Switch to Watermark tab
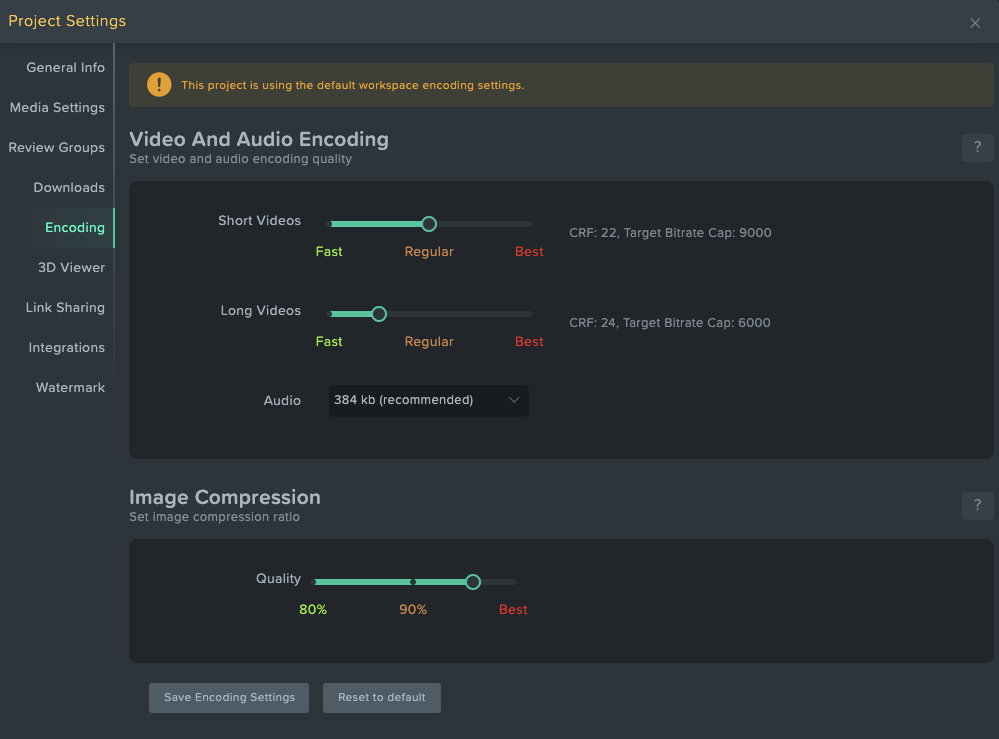 point(70,387)
